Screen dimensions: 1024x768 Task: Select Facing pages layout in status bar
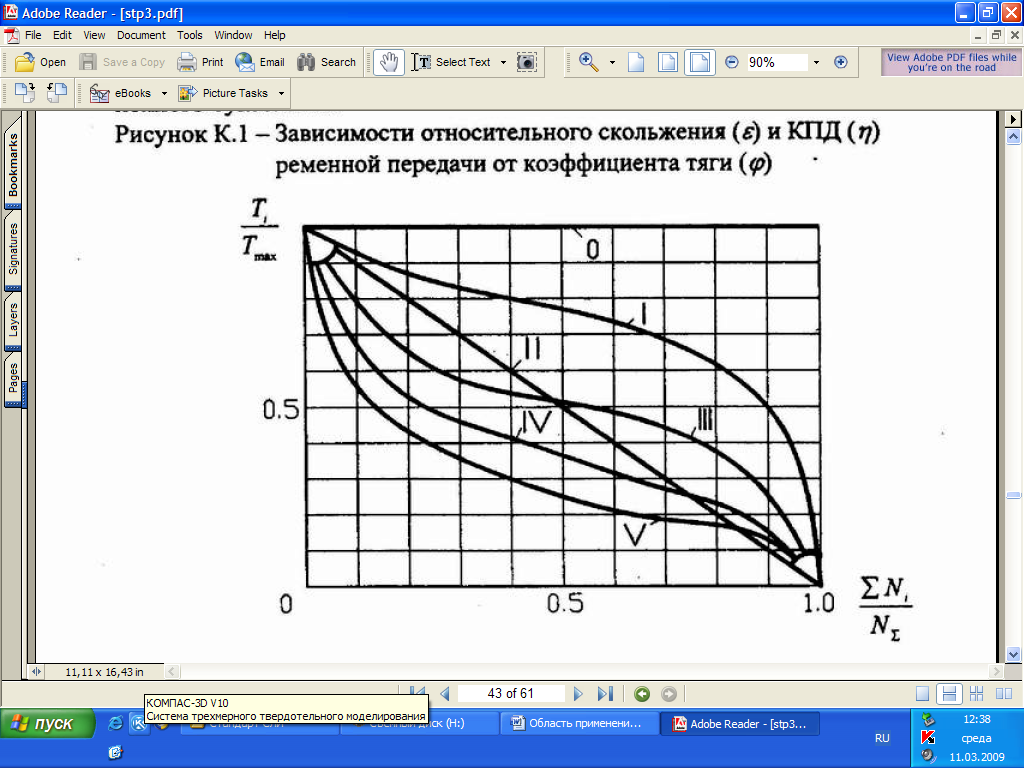(1004, 694)
